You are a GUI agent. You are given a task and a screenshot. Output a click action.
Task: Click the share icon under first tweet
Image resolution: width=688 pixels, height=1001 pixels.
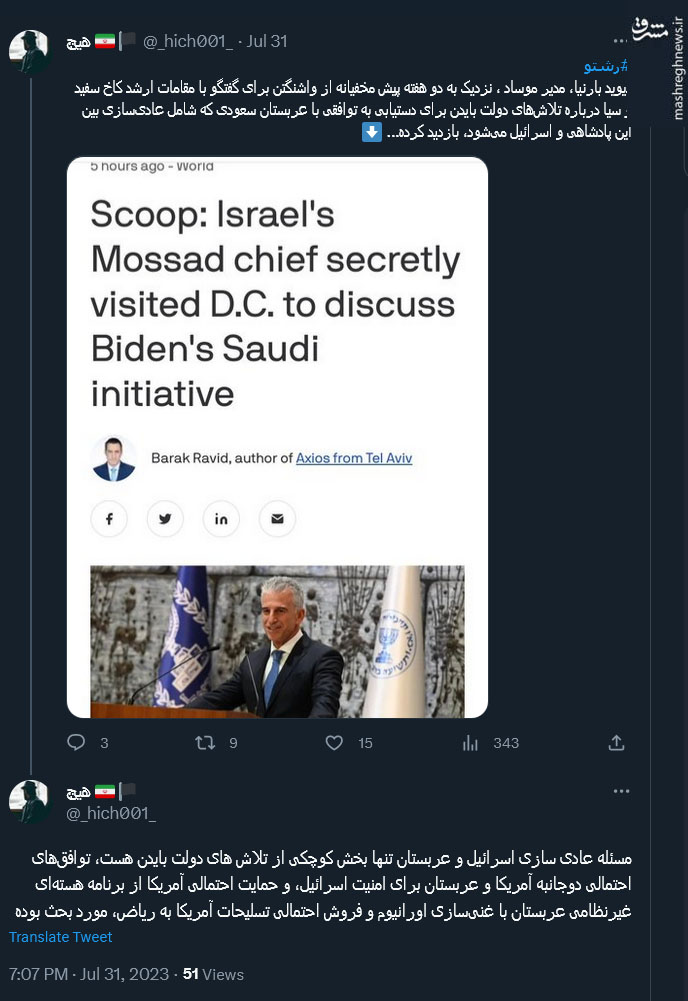[617, 743]
